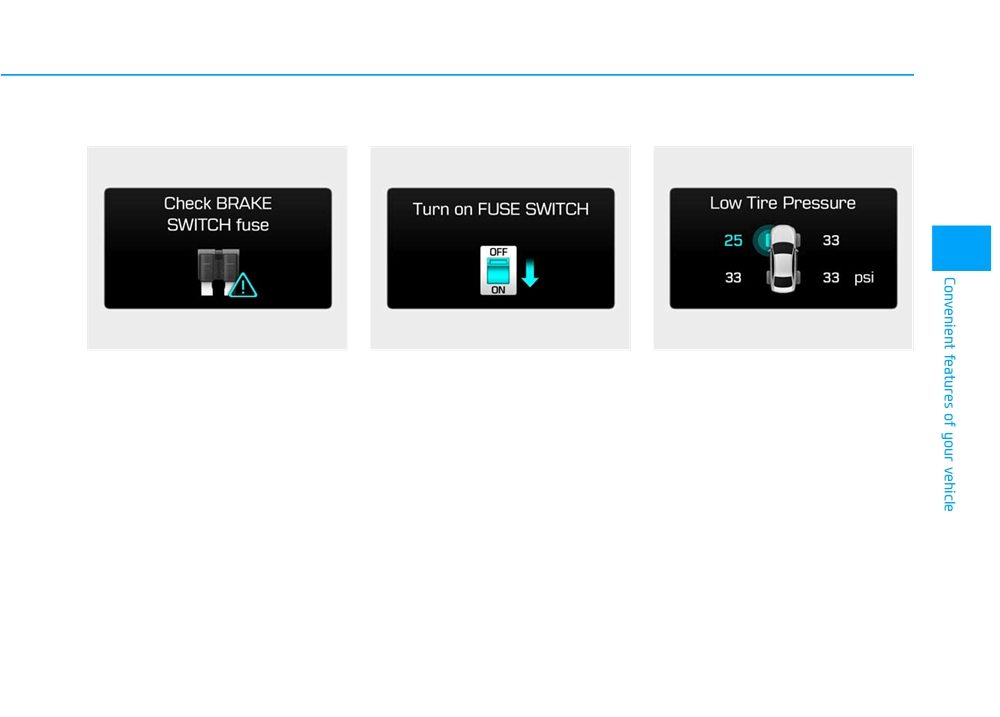Click the Check BRAKE SWITCH fuse message
1000x717 pixels.
[x=218, y=214]
